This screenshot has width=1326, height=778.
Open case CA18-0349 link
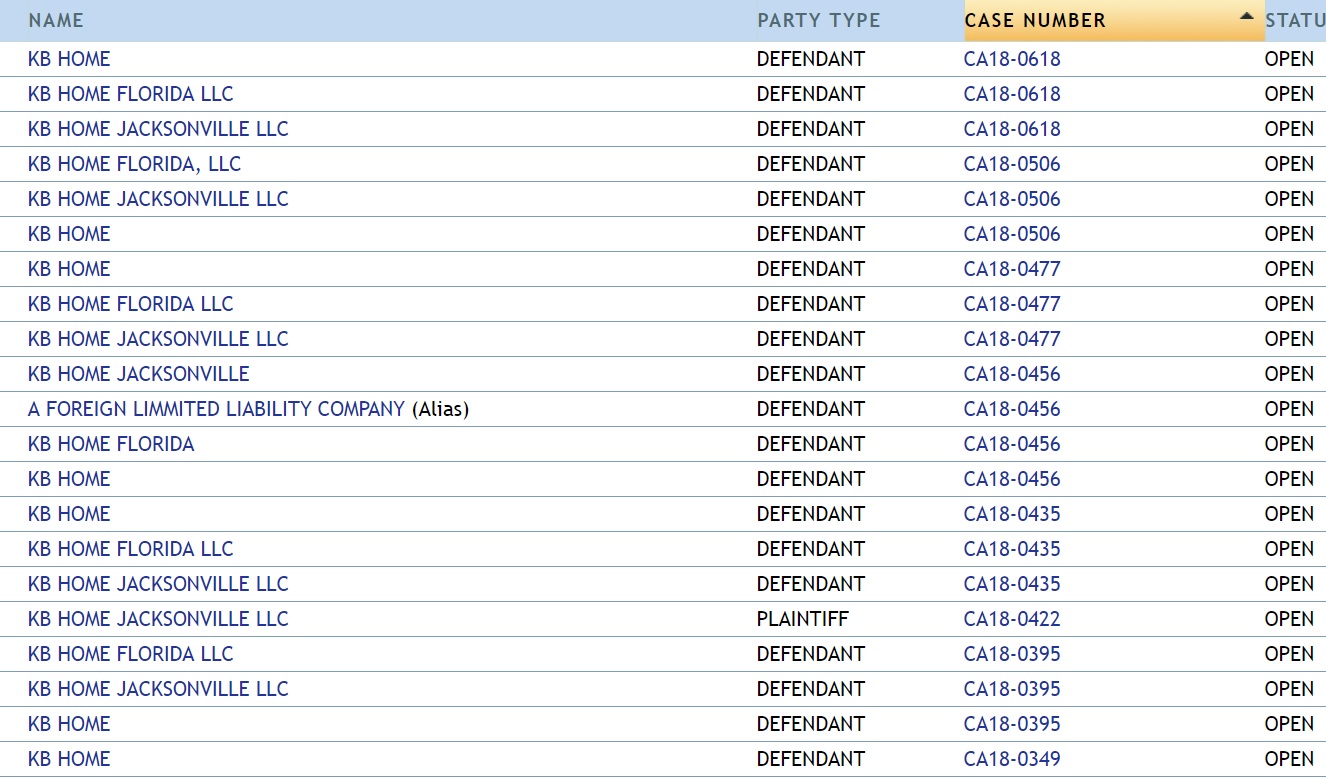coord(1012,759)
